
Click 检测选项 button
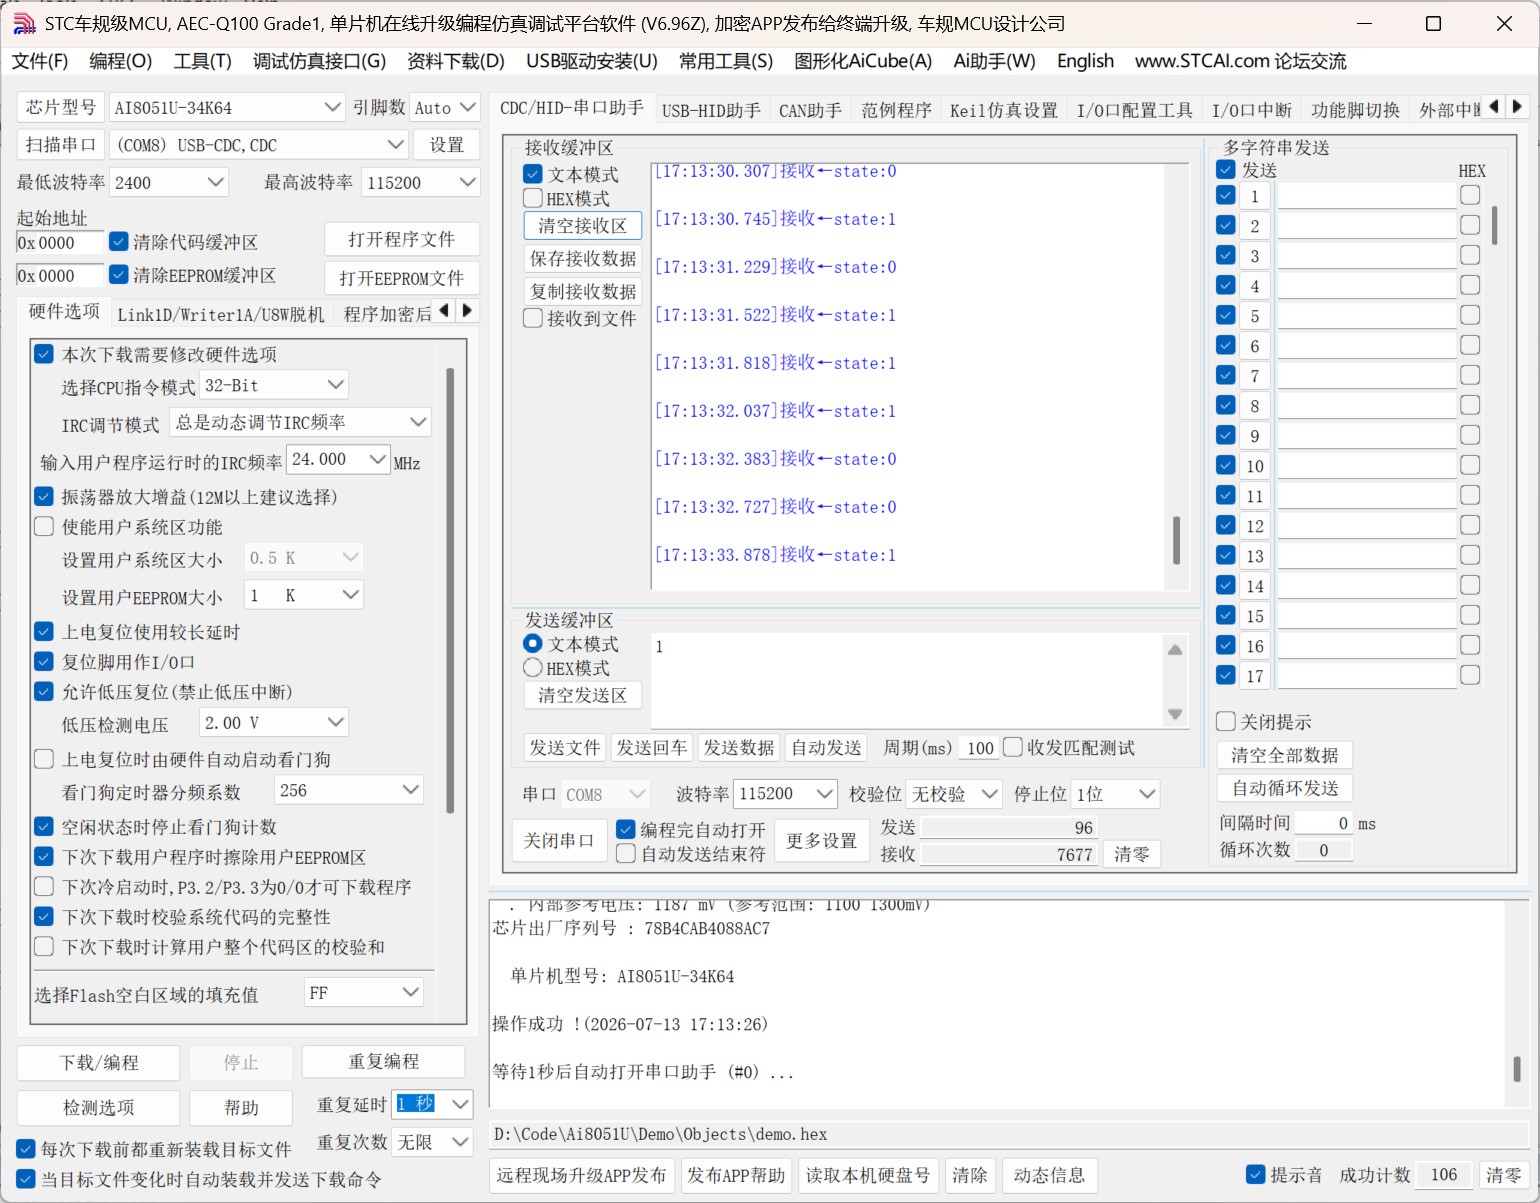click(x=98, y=1107)
